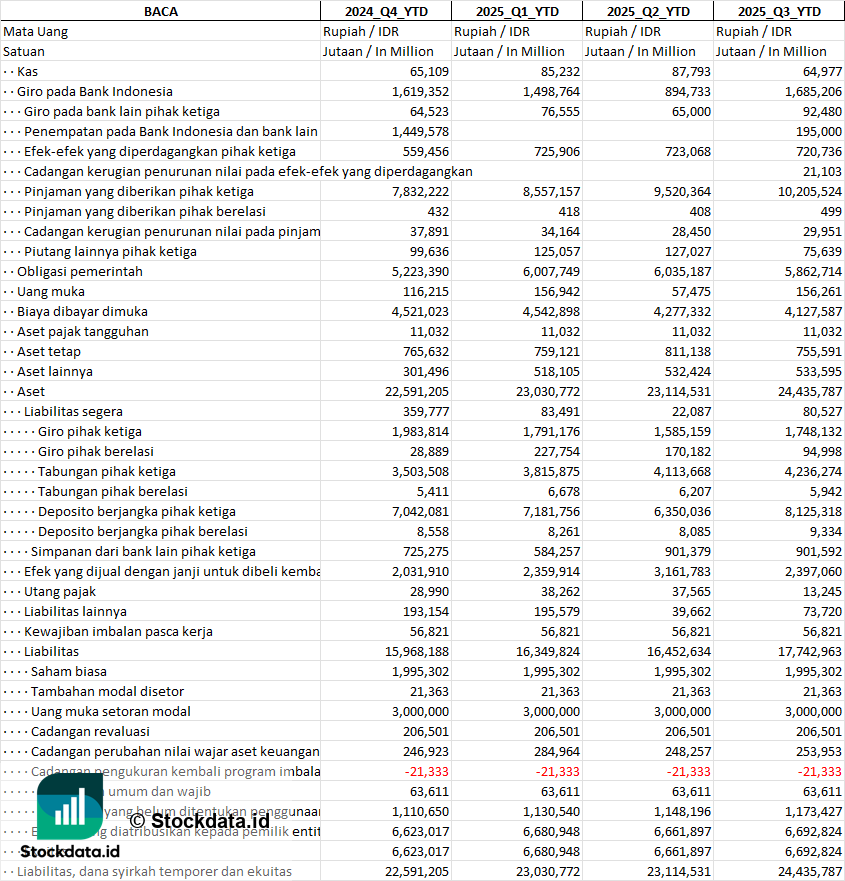Click the Satuan row label

tap(24, 52)
